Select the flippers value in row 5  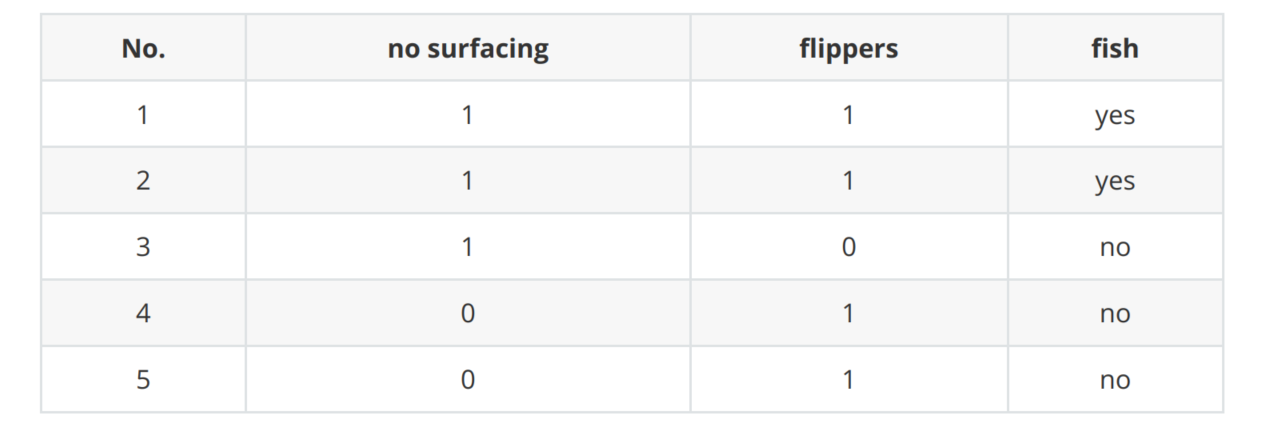pyautogui.click(x=848, y=380)
